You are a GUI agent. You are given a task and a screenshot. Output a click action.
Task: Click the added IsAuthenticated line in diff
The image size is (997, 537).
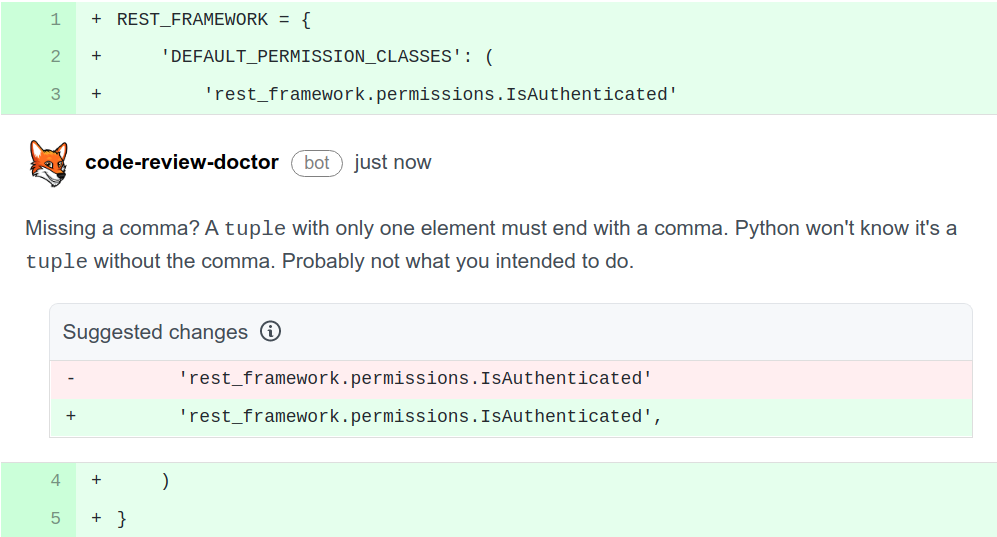pyautogui.click(x=536, y=94)
